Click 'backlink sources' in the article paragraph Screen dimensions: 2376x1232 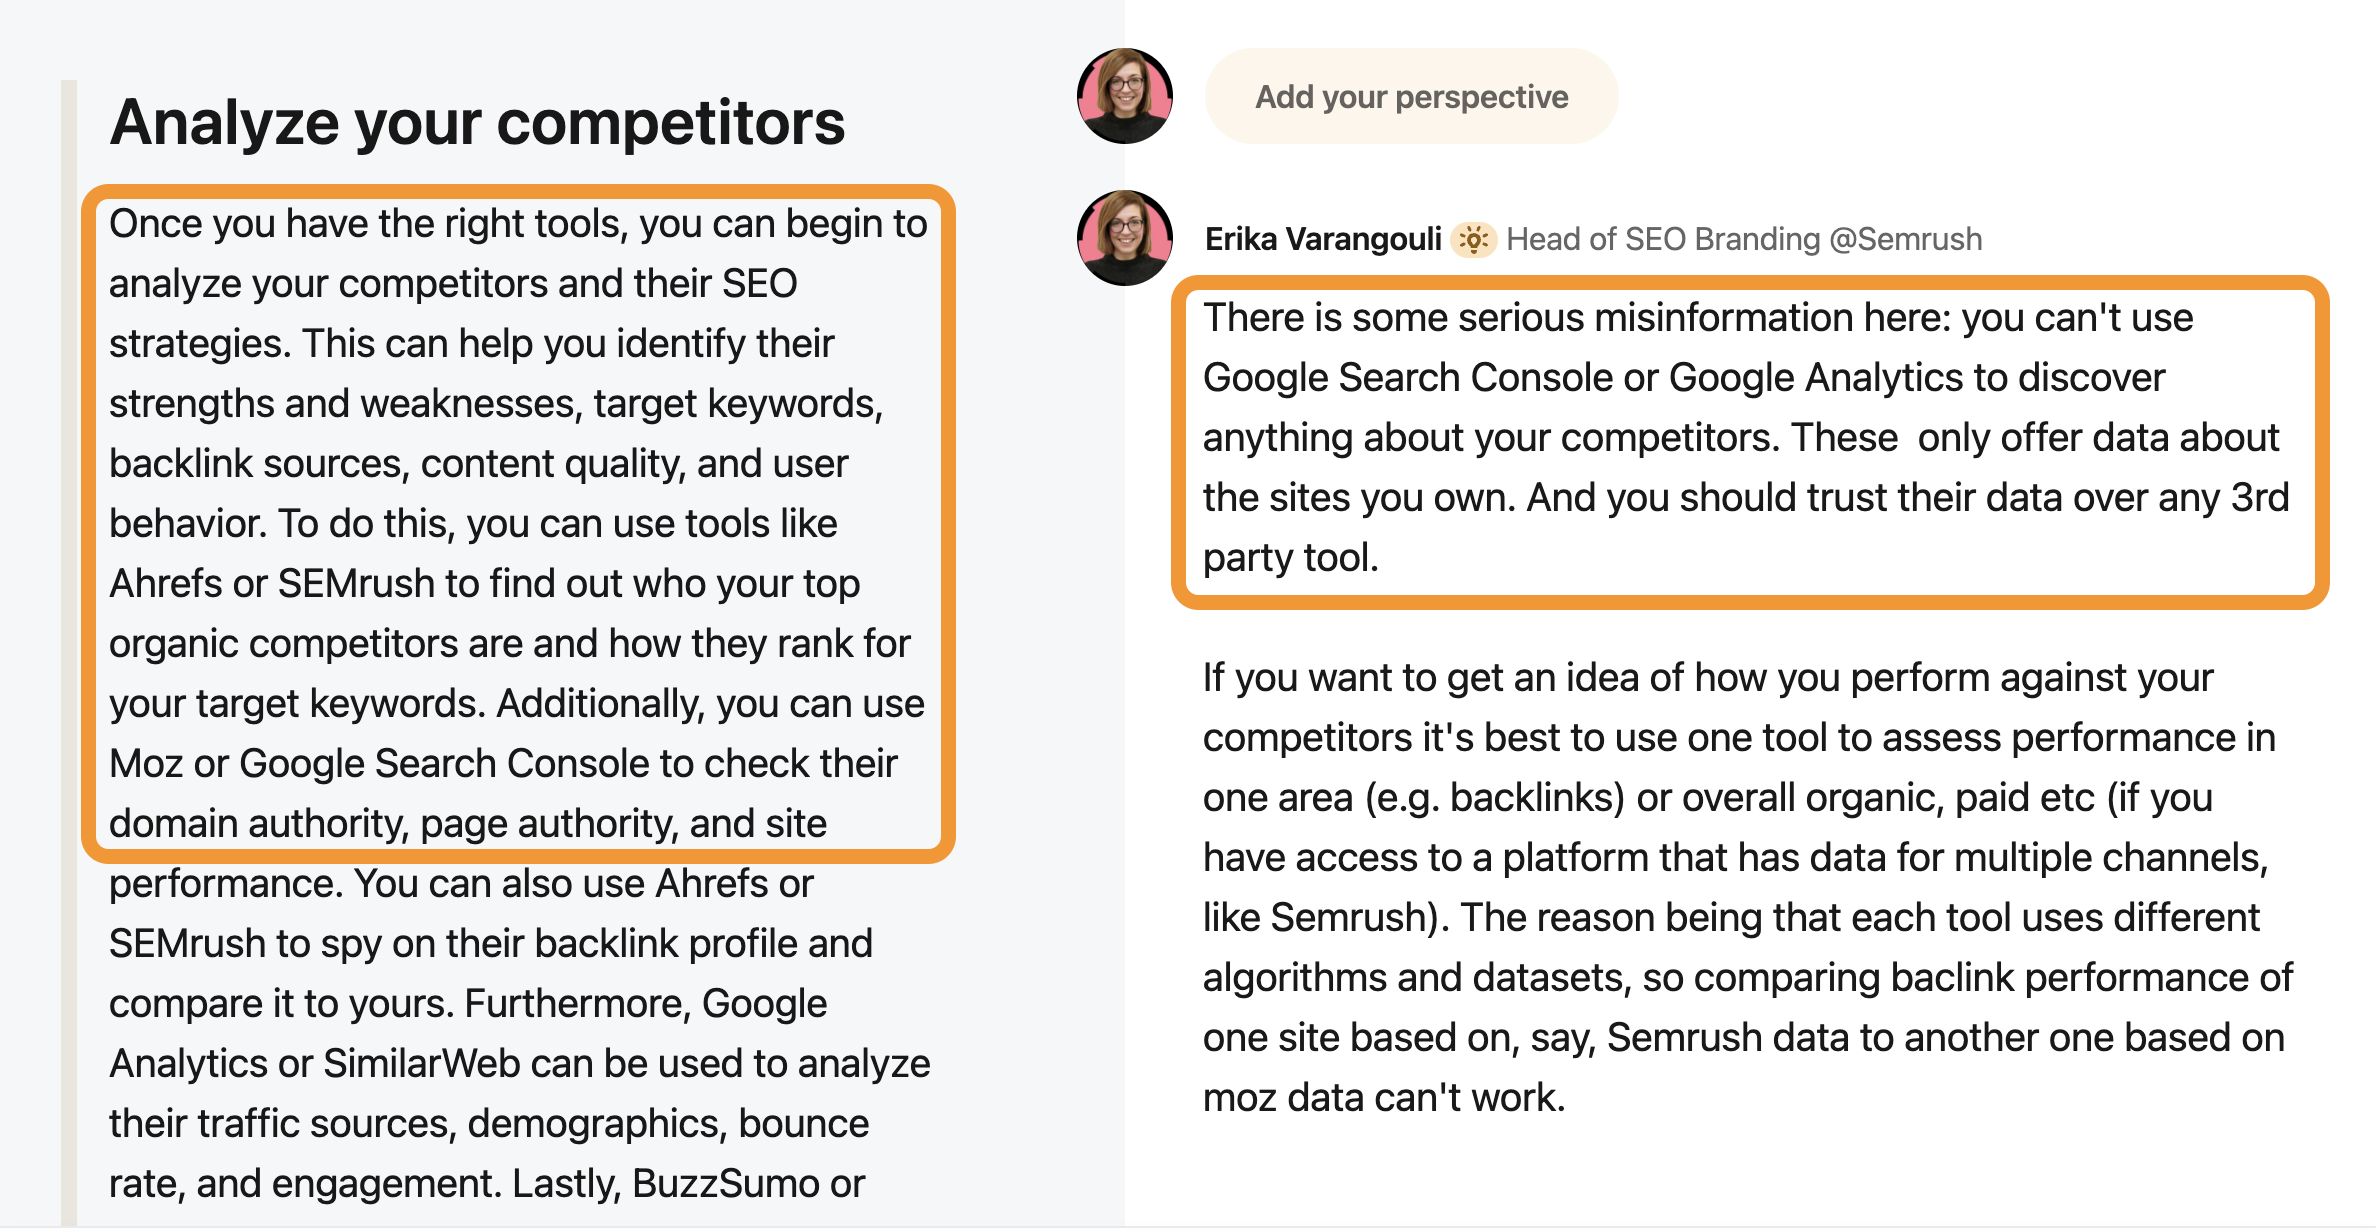[x=258, y=464]
